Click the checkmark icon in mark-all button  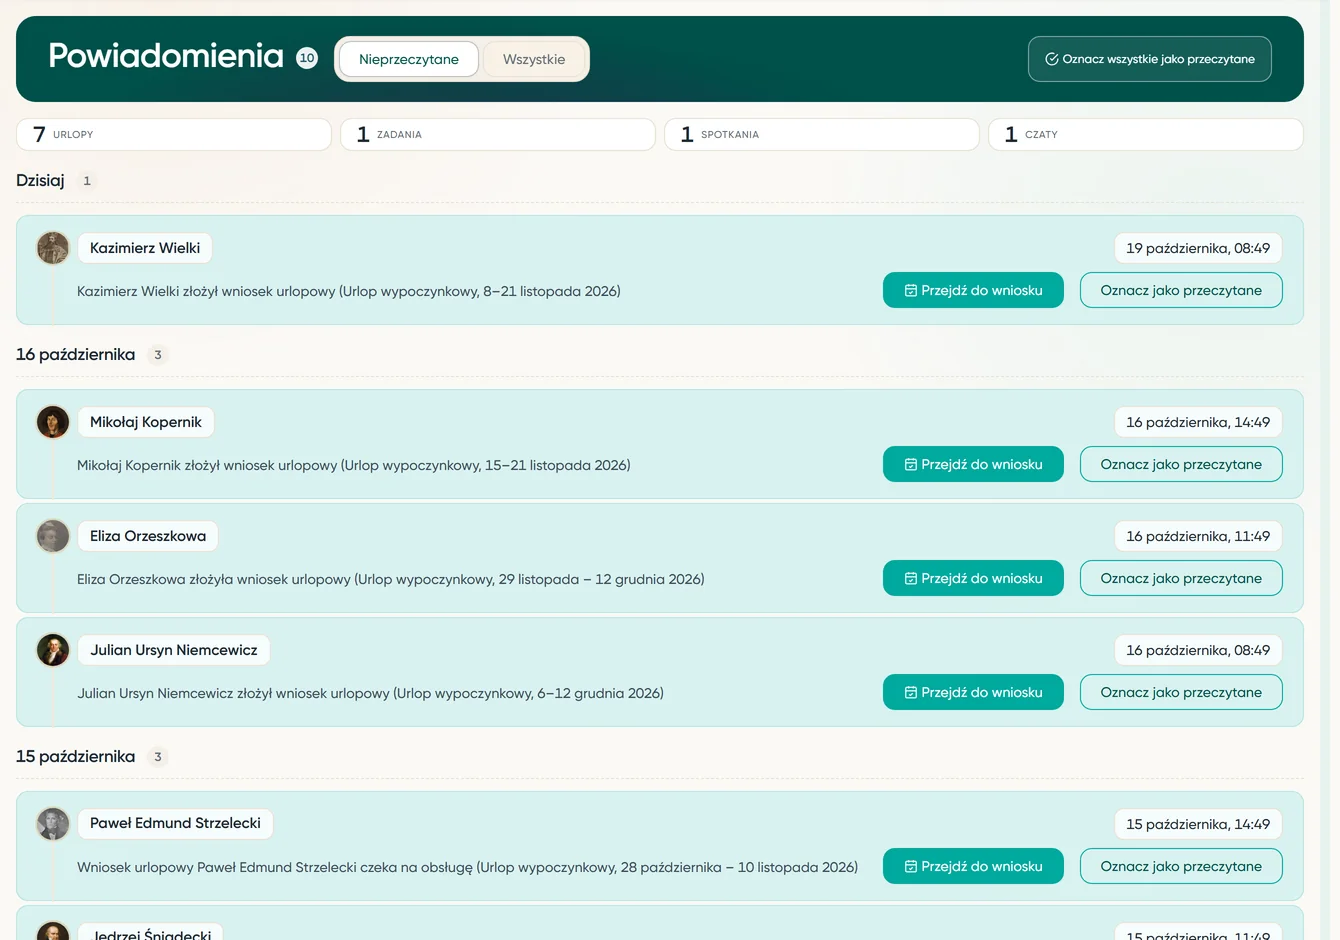(1052, 59)
